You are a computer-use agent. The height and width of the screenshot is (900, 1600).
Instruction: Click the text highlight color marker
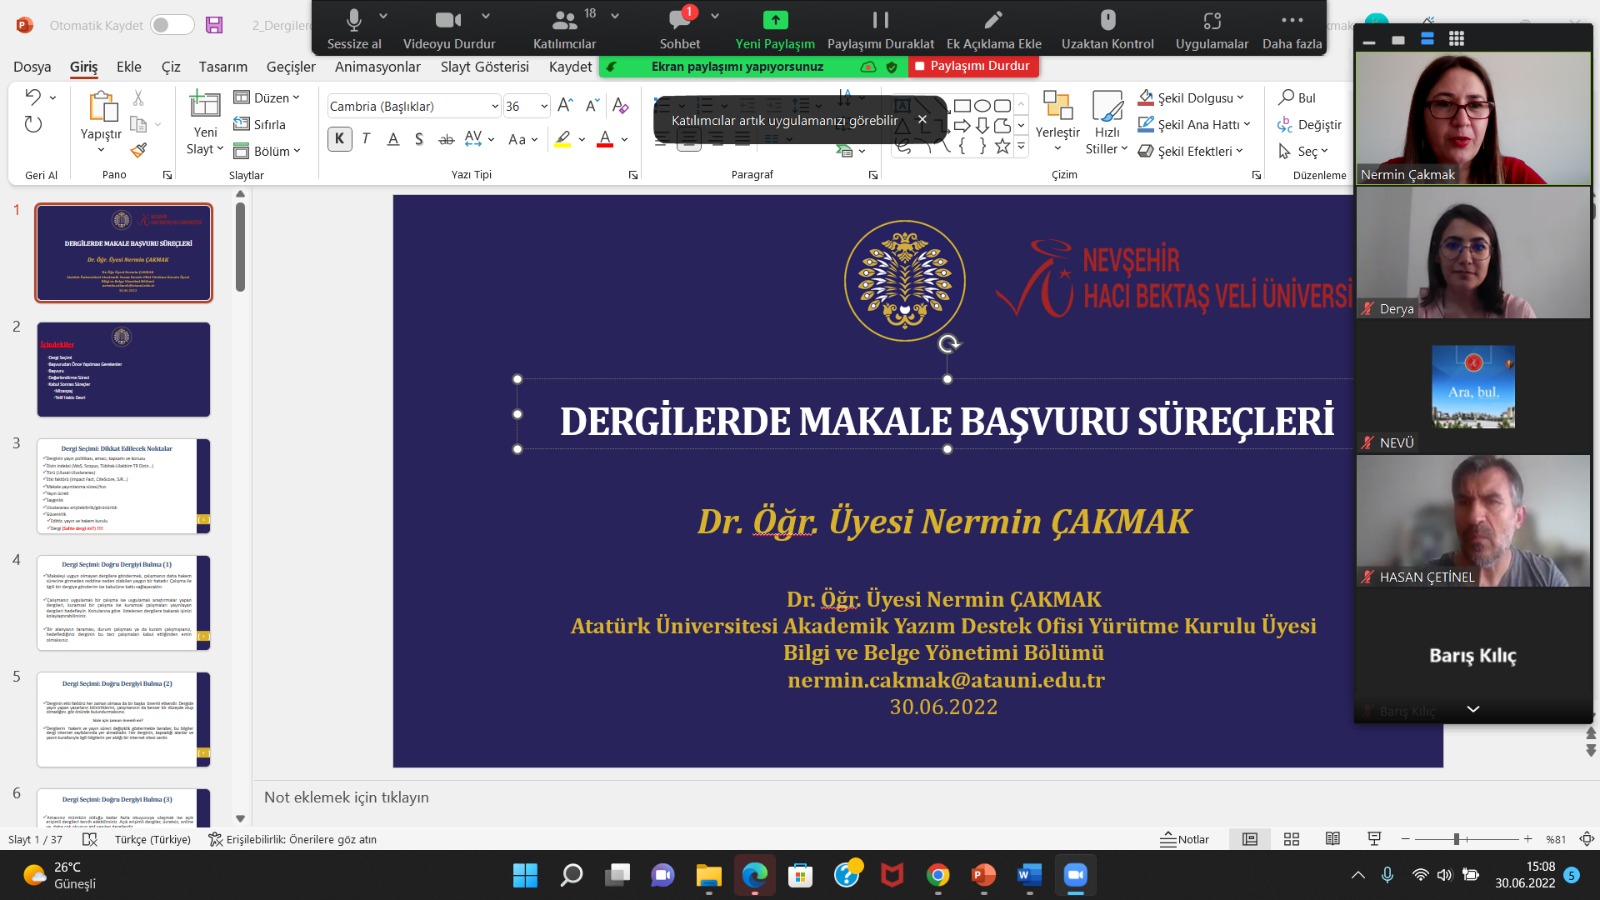coord(563,139)
